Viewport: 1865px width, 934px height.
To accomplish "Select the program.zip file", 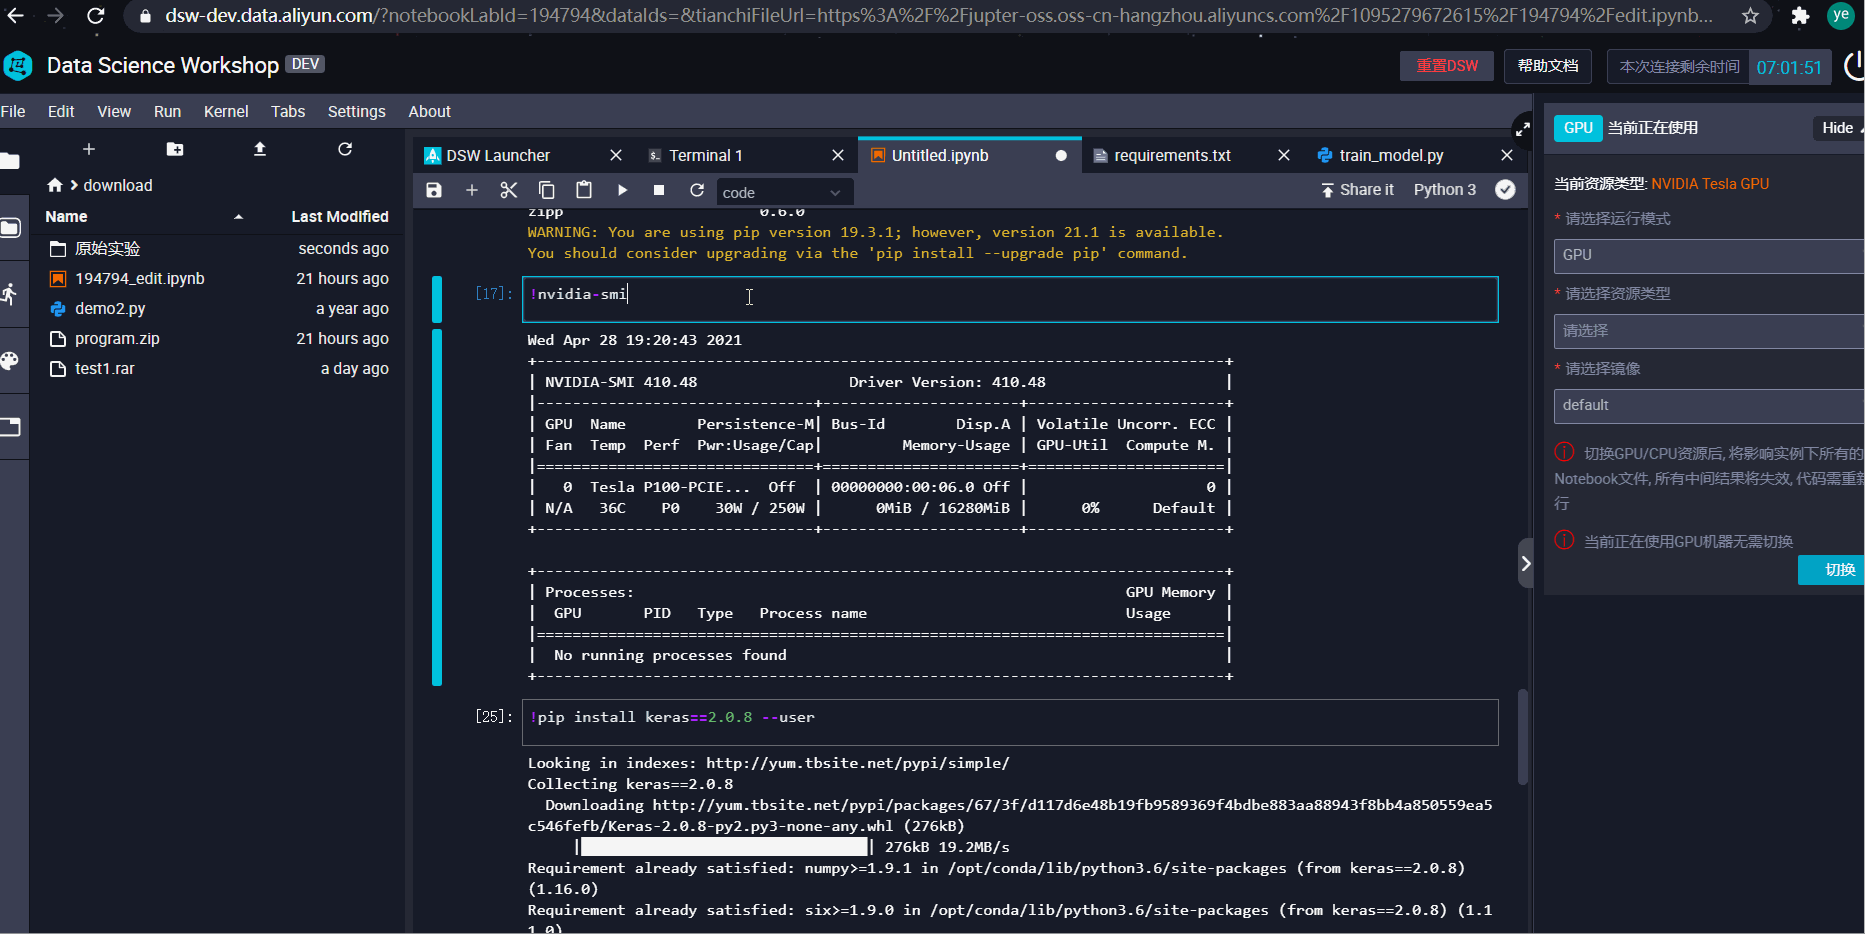I will point(219,339).
